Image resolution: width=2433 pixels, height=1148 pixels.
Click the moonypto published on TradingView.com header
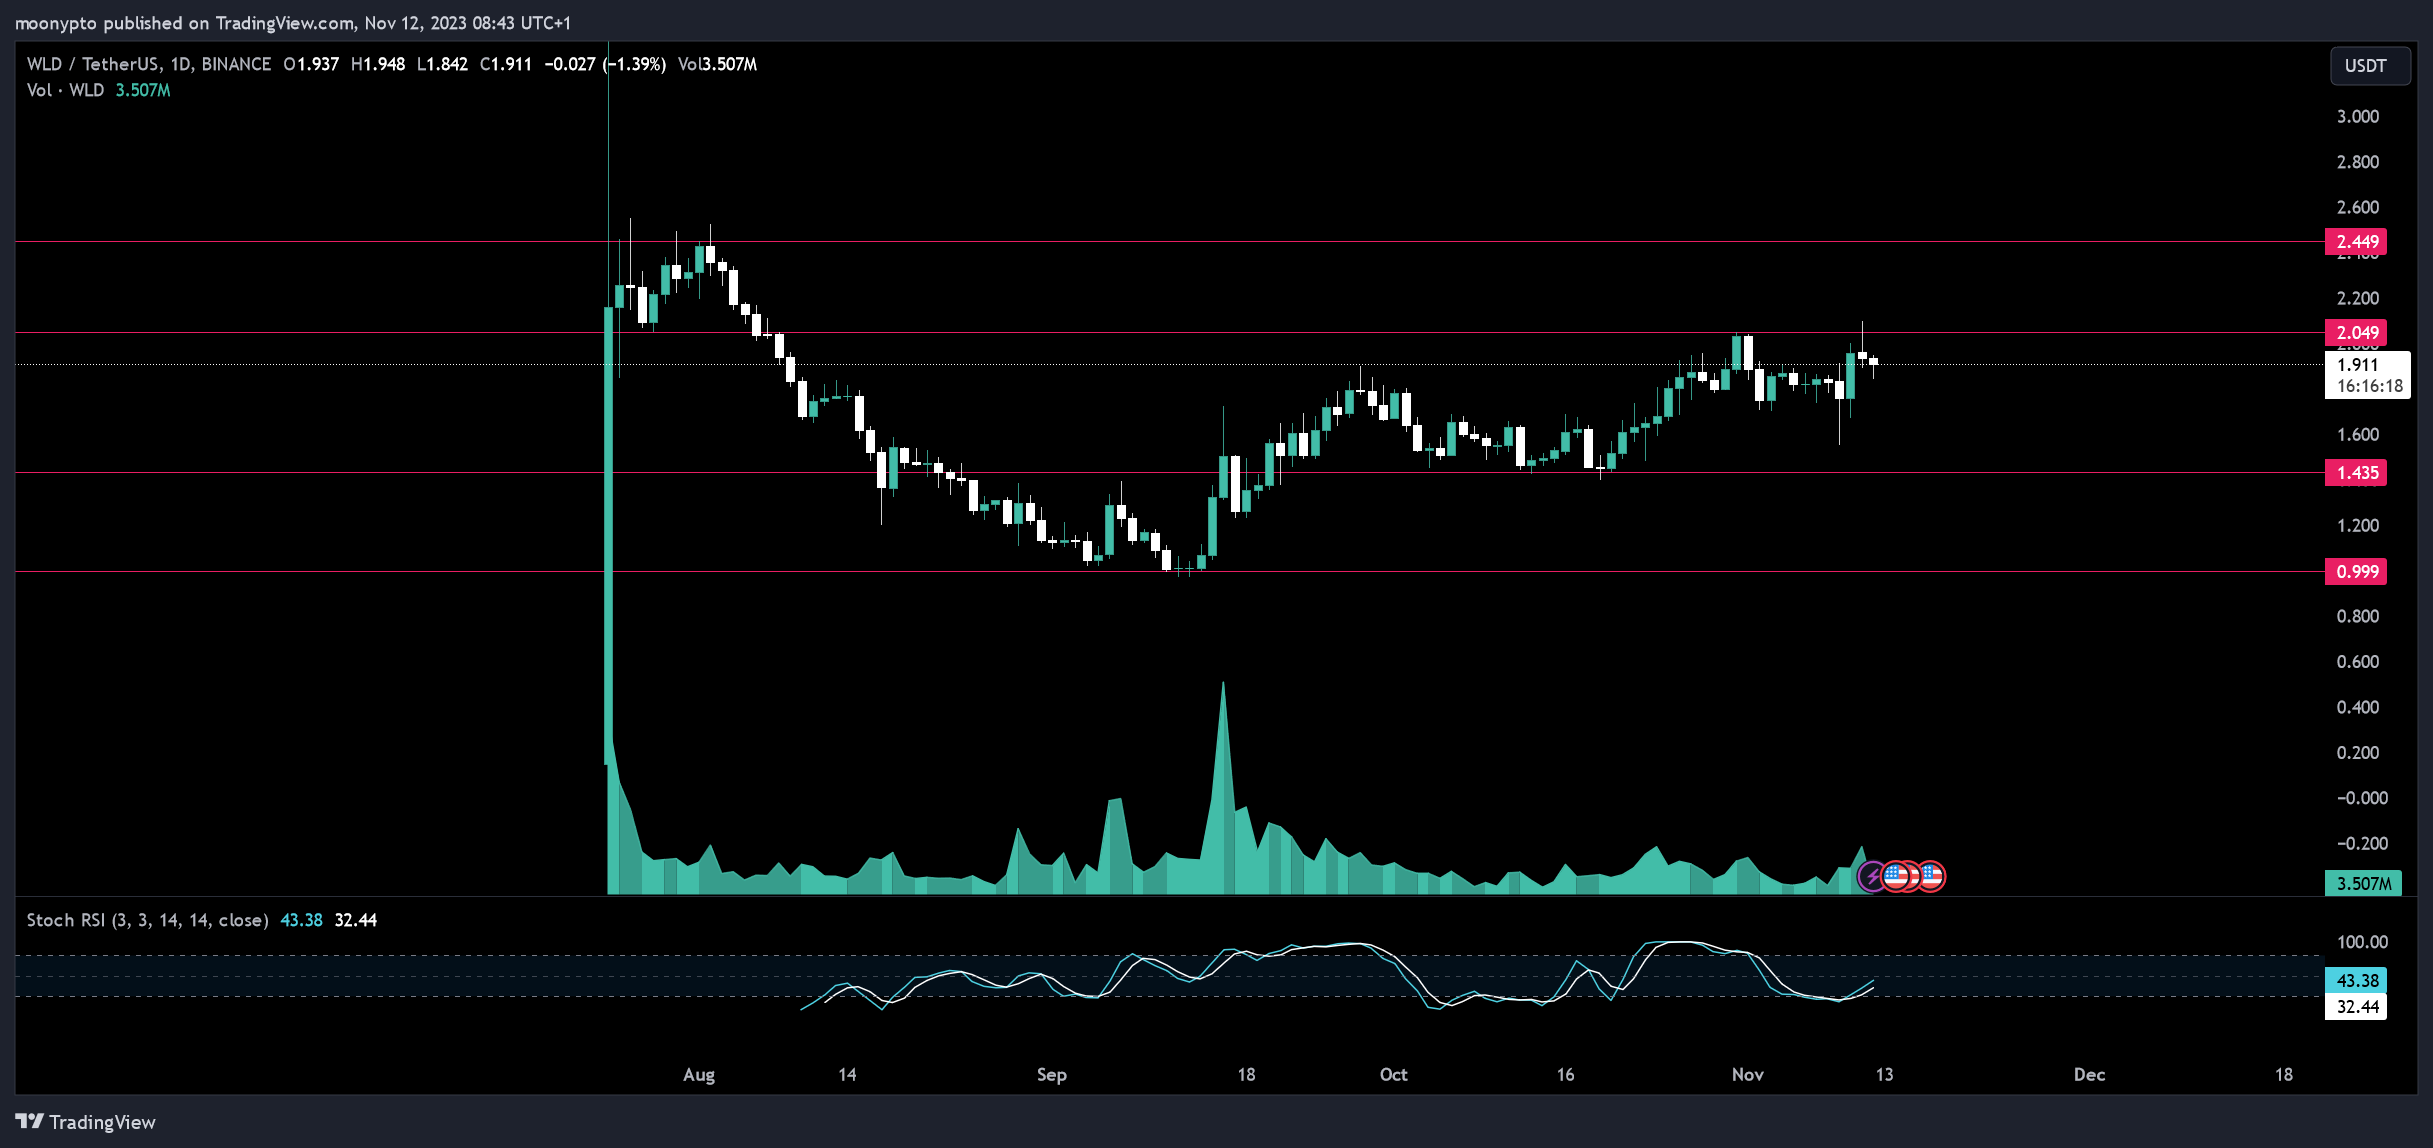pyautogui.click(x=293, y=22)
